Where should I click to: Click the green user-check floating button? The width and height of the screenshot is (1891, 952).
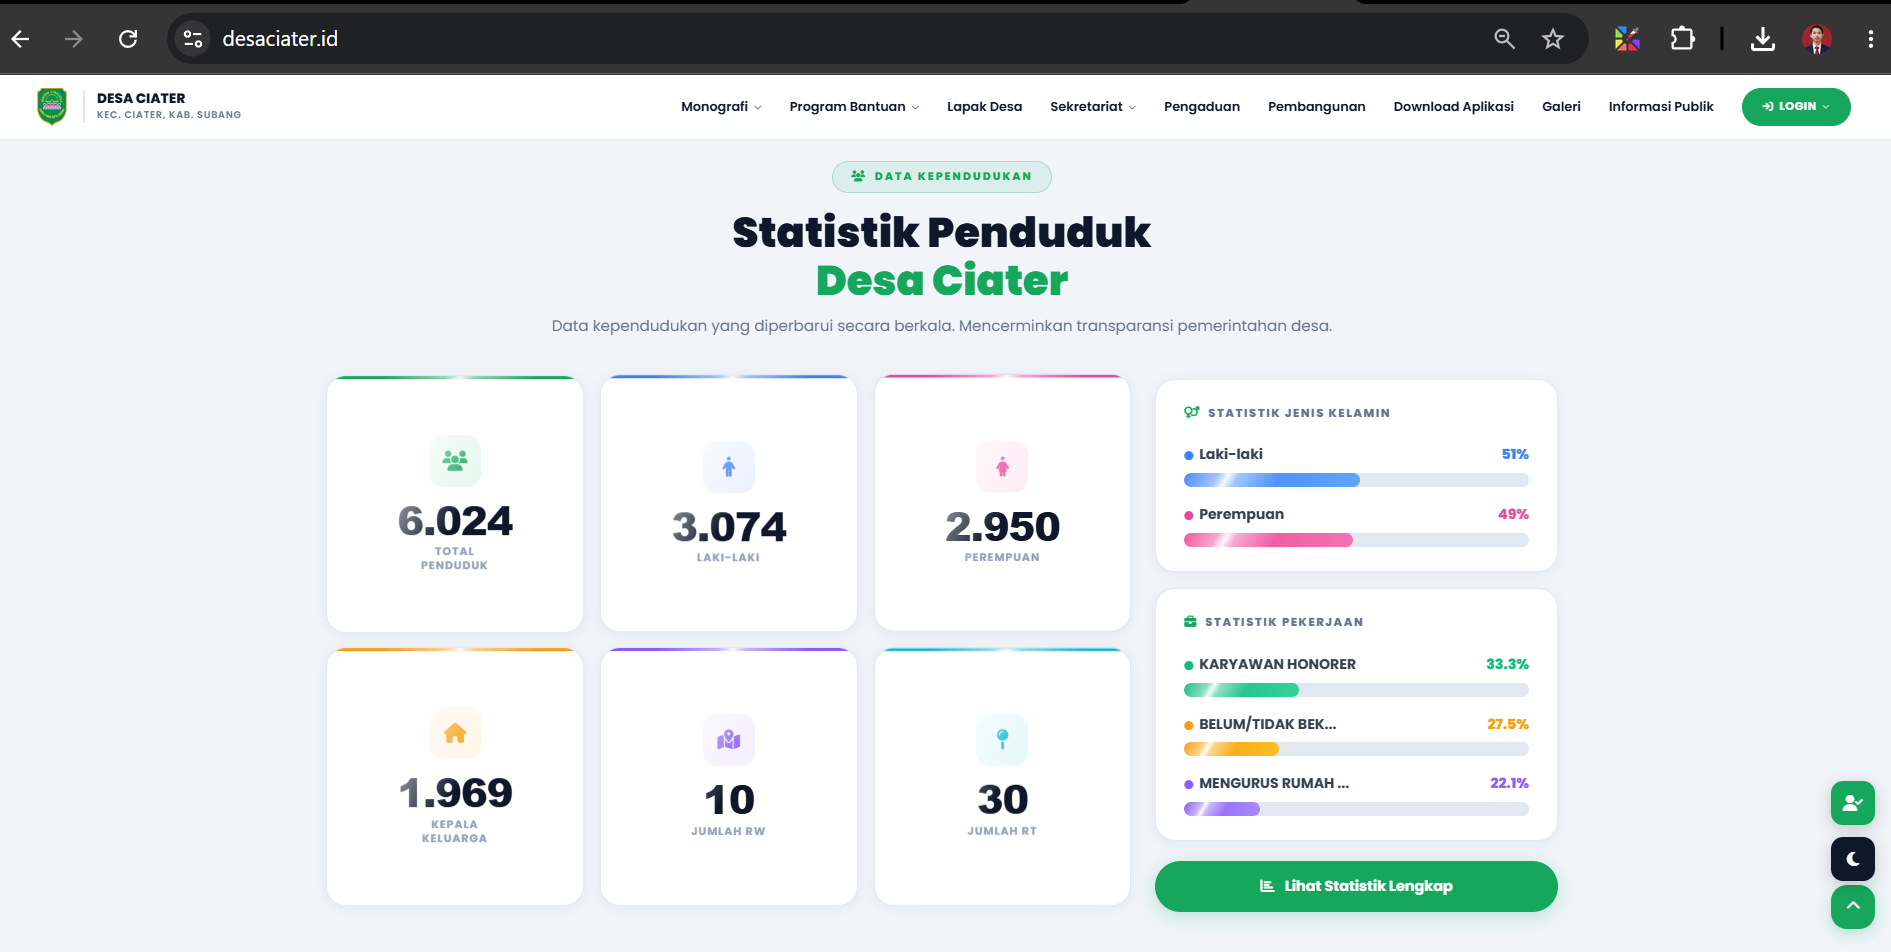(1853, 803)
